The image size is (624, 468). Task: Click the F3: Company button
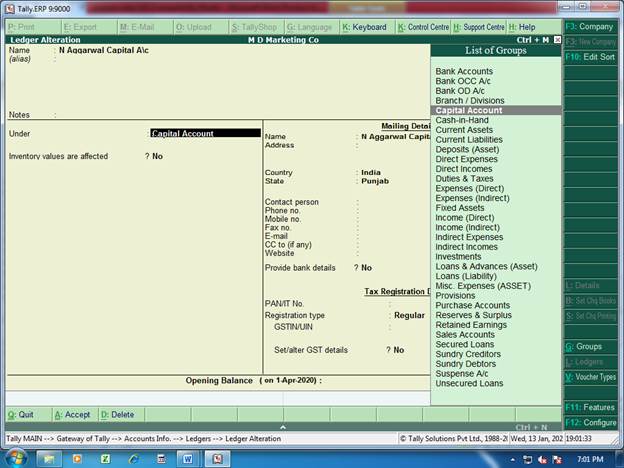point(590,27)
